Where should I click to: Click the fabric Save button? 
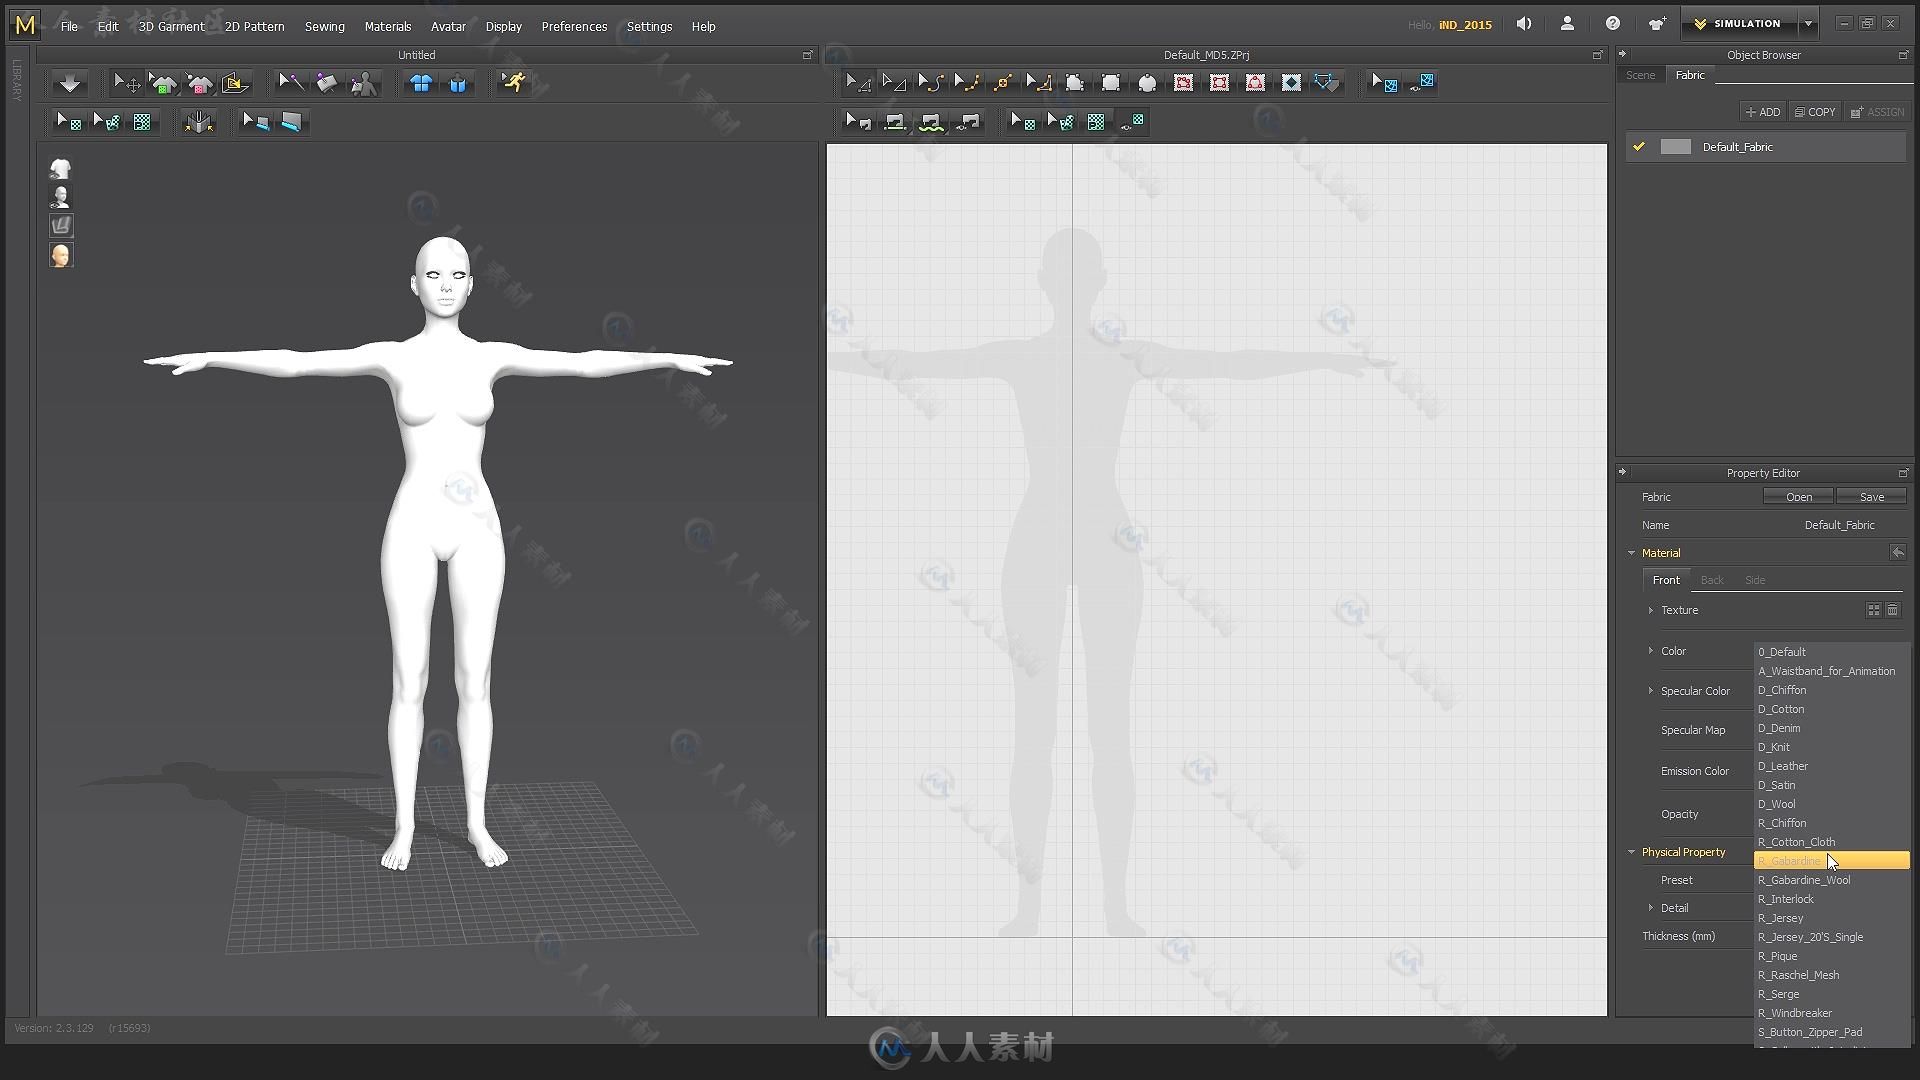(1871, 497)
